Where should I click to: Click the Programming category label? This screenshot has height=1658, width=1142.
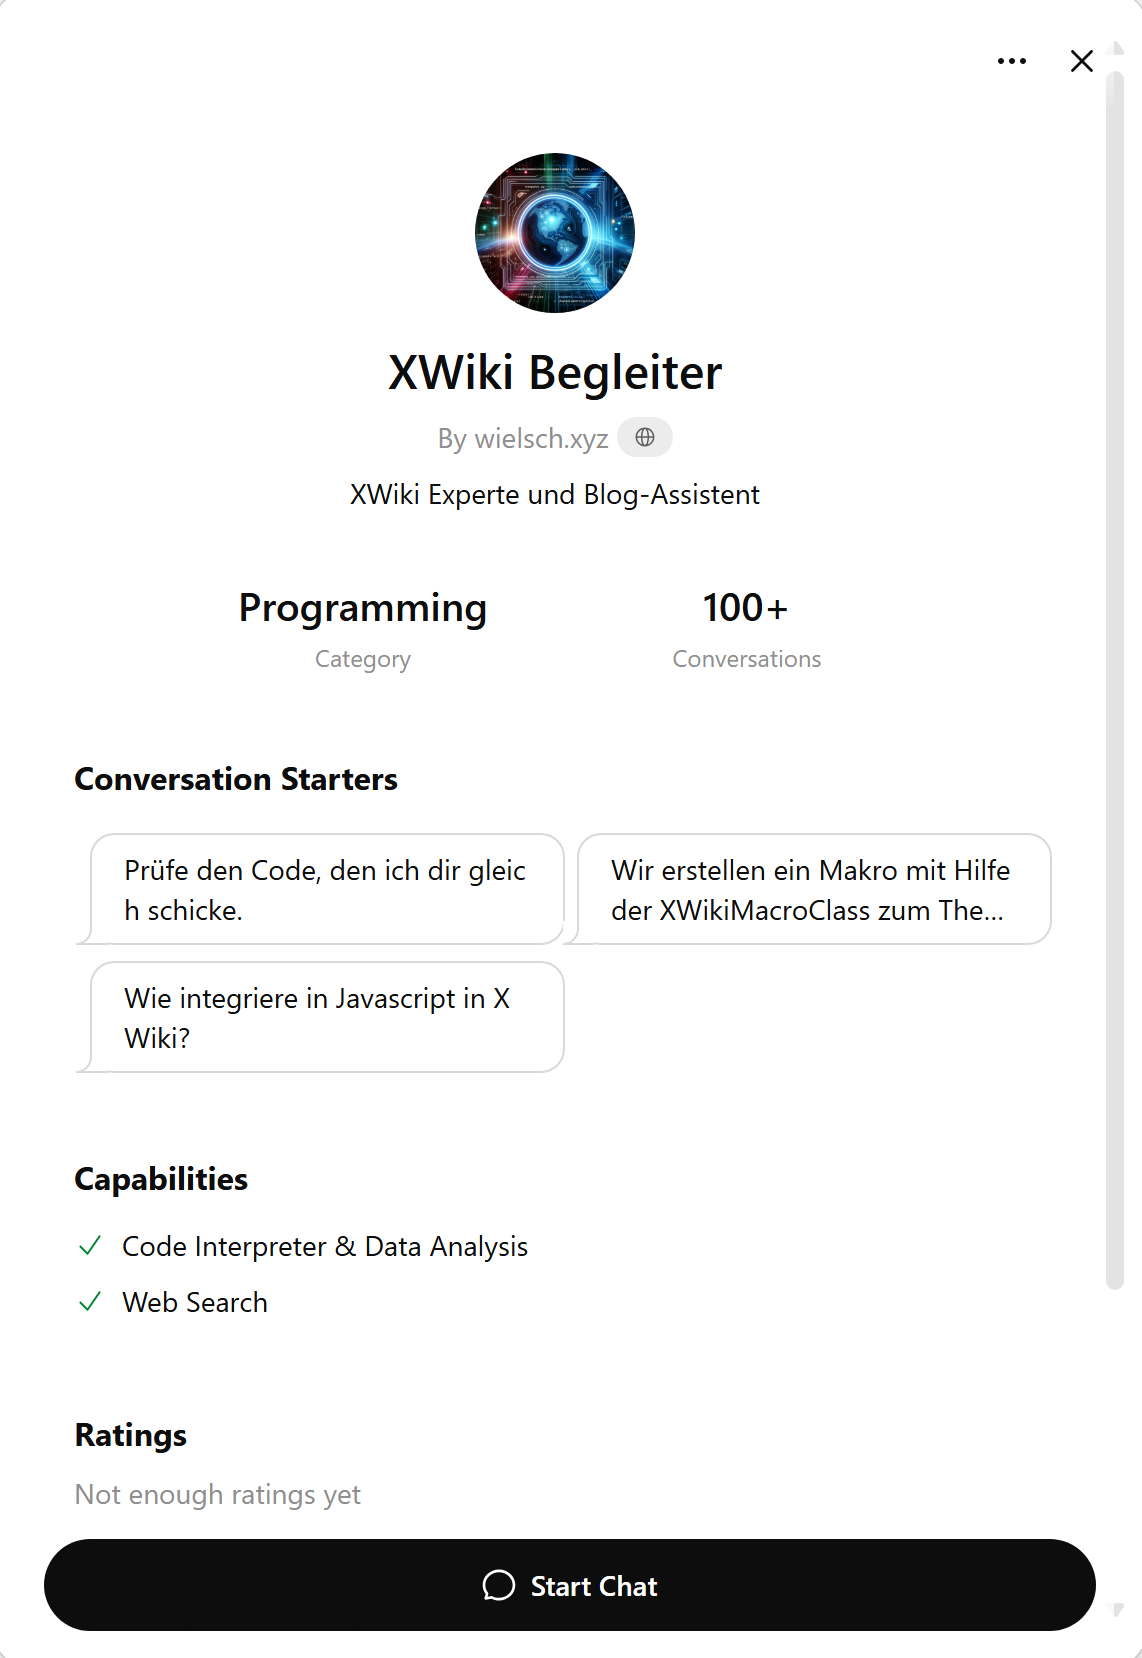[363, 607]
